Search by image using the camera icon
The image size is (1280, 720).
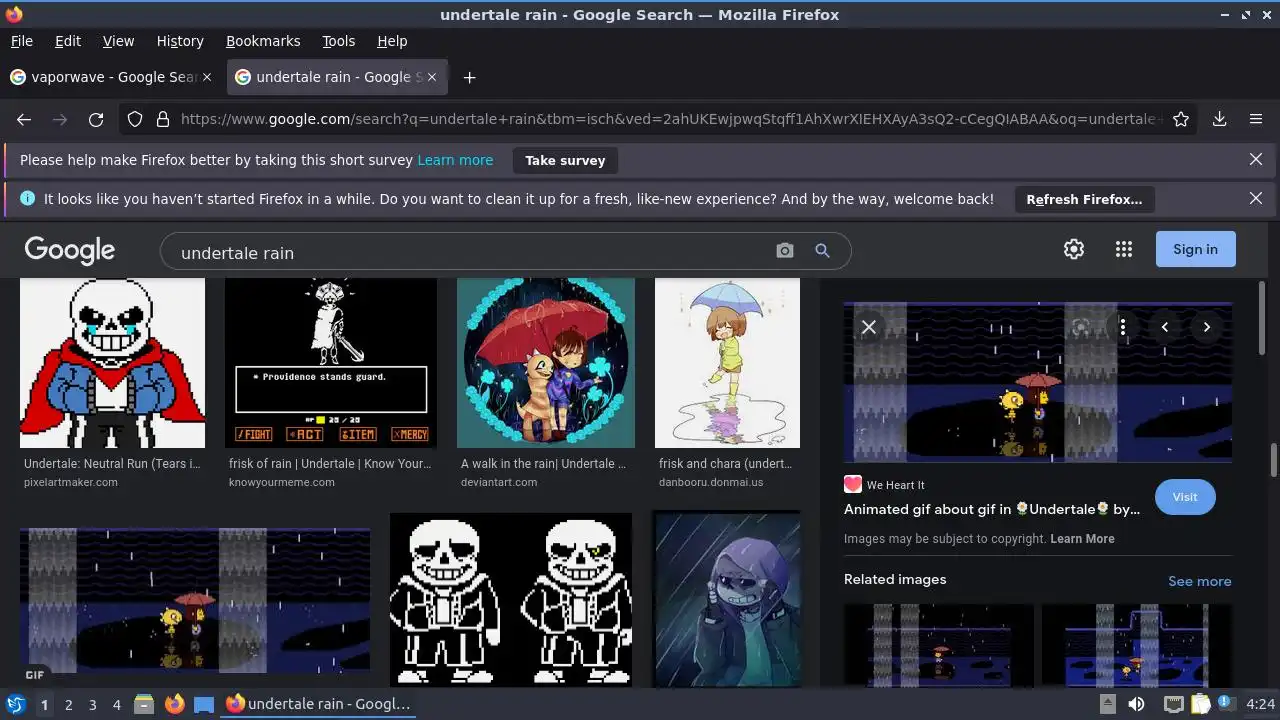pyautogui.click(x=785, y=251)
